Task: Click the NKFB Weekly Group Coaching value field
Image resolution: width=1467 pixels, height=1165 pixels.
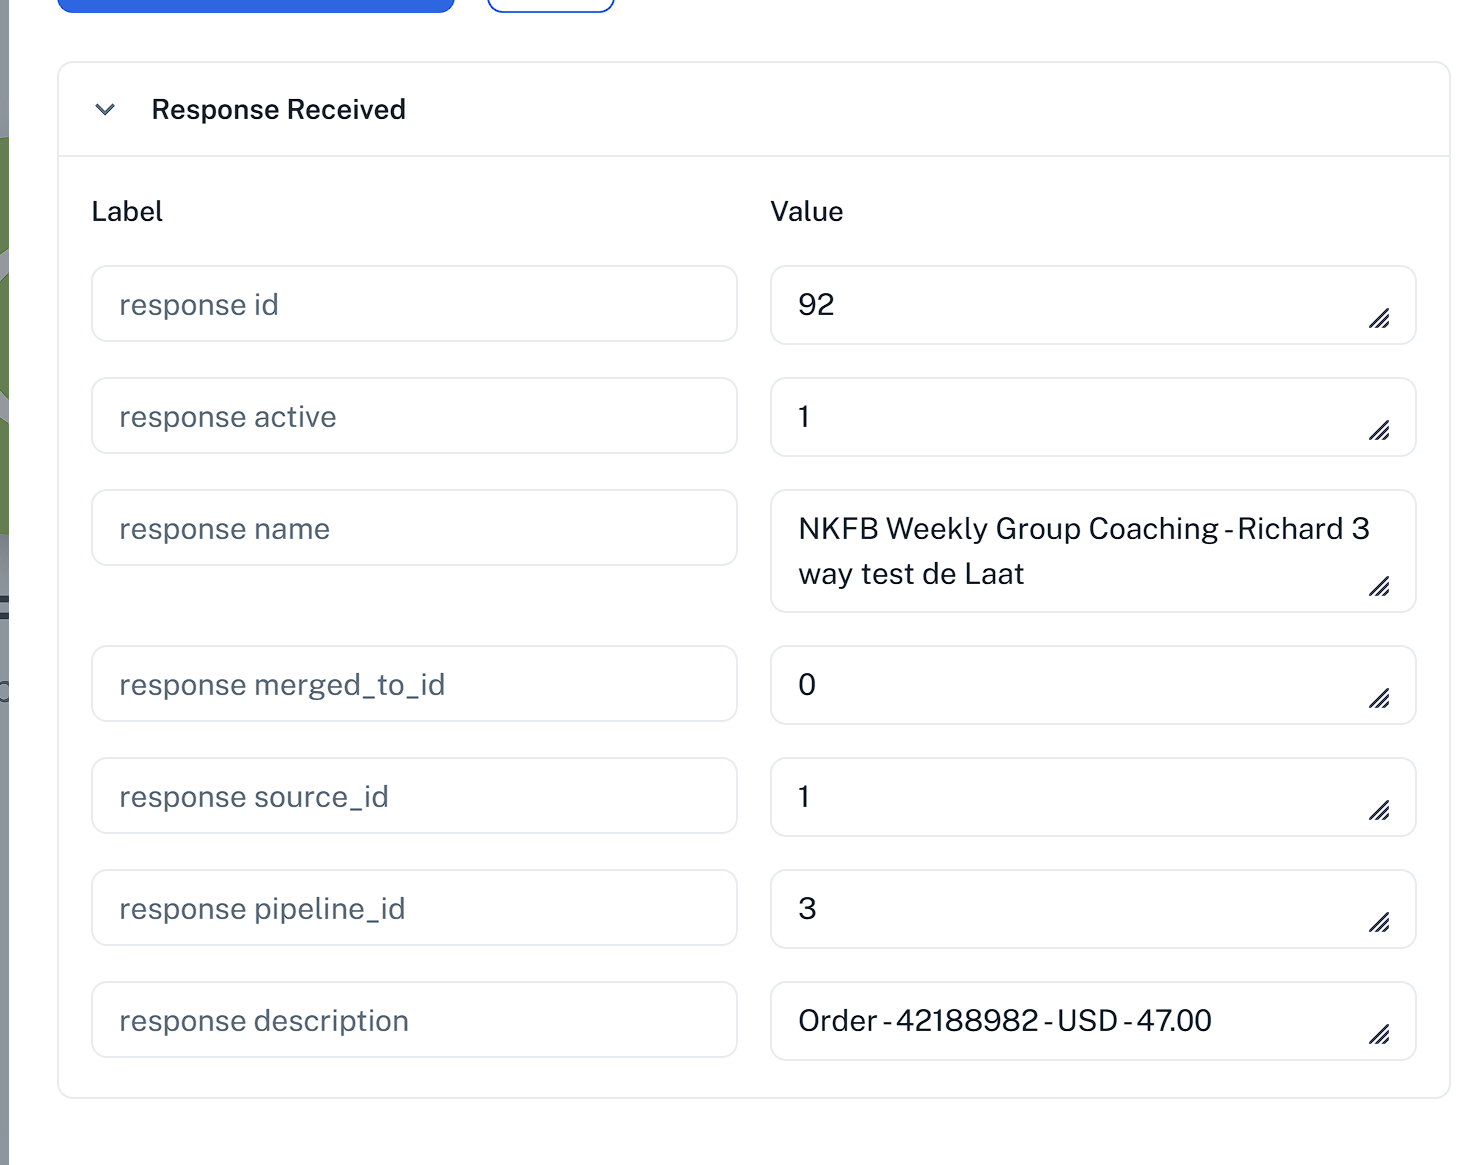Action: 1093,551
